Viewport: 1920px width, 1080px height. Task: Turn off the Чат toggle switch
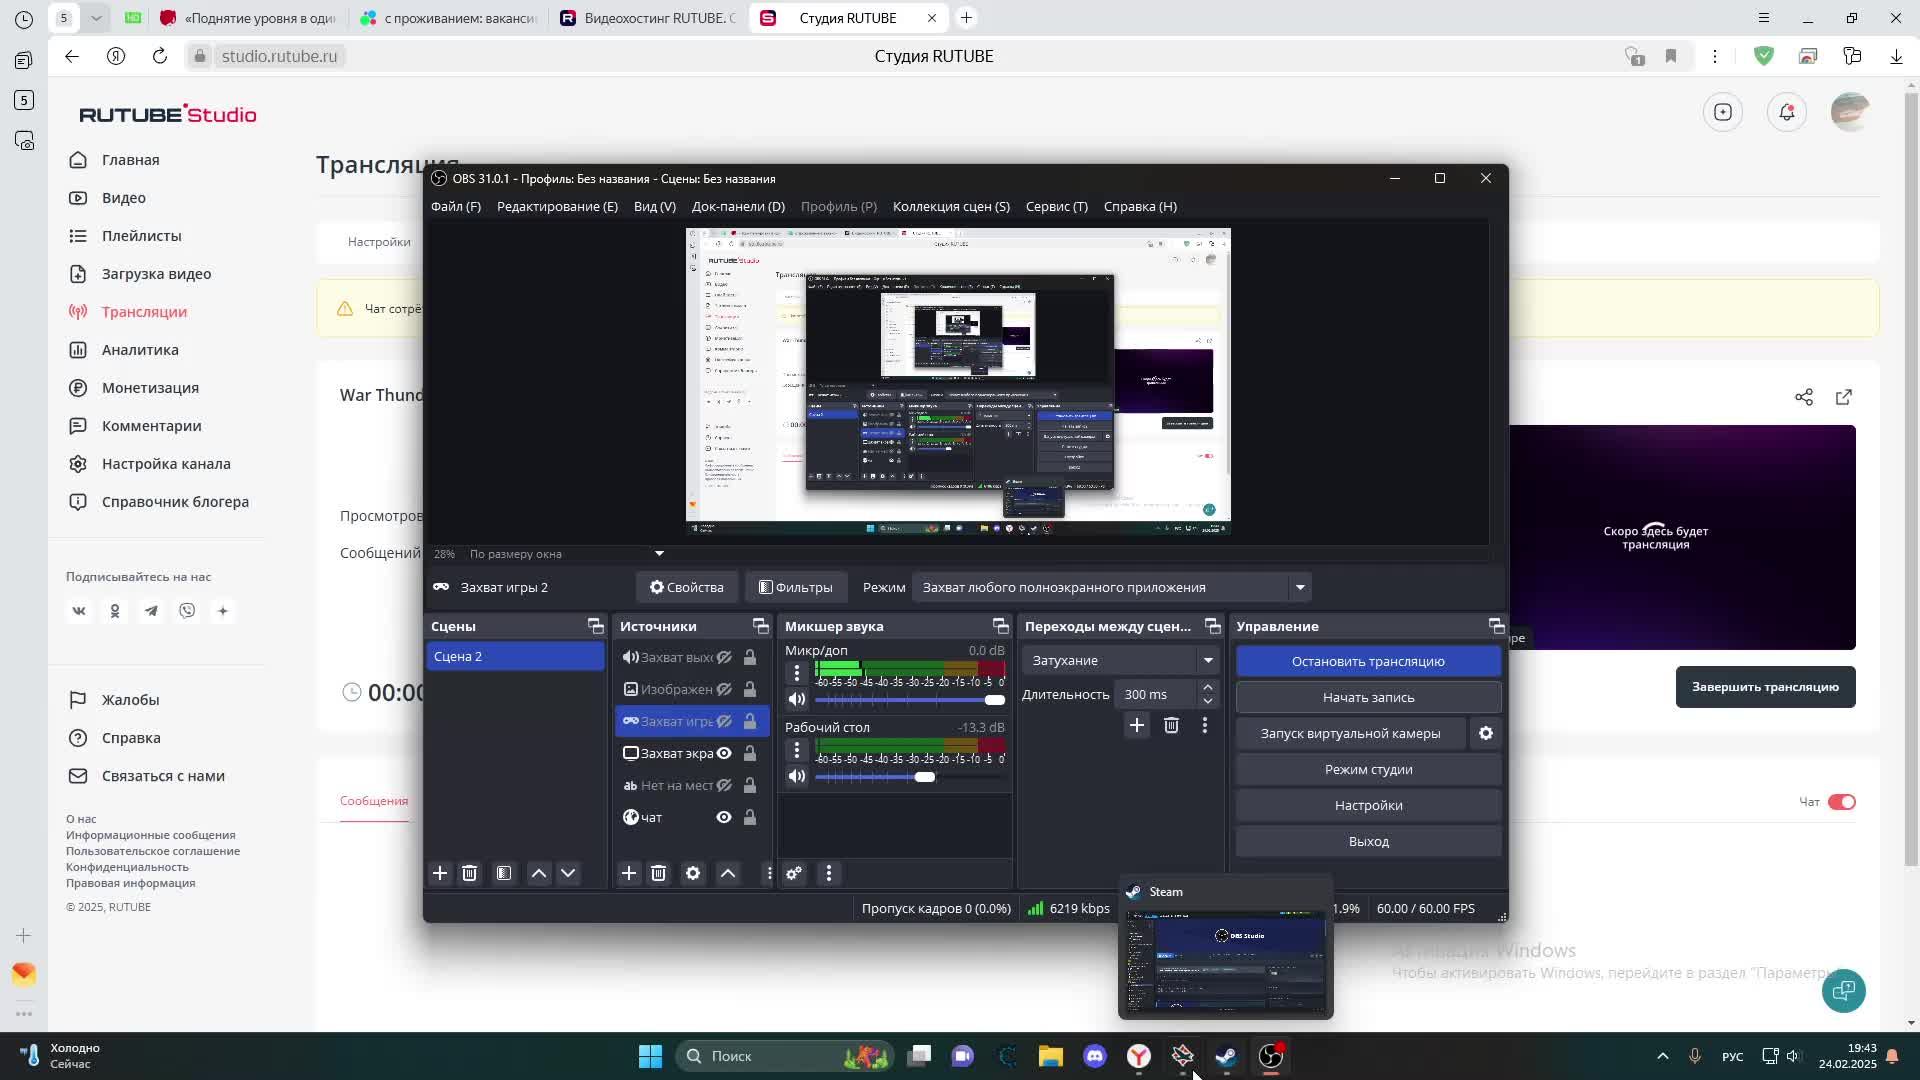point(1841,802)
